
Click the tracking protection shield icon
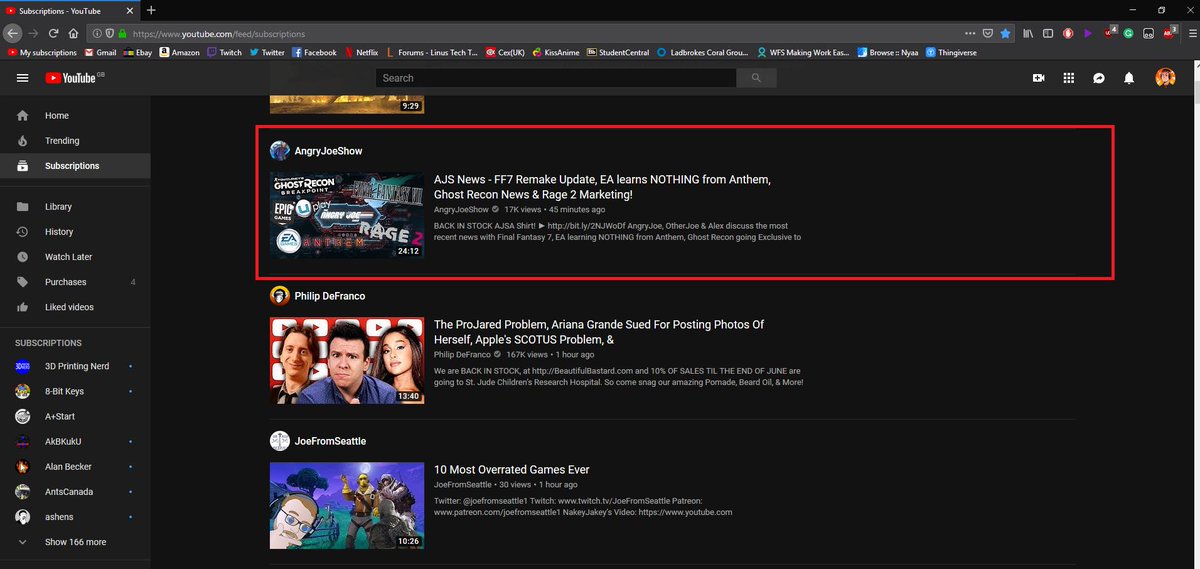(x=109, y=33)
